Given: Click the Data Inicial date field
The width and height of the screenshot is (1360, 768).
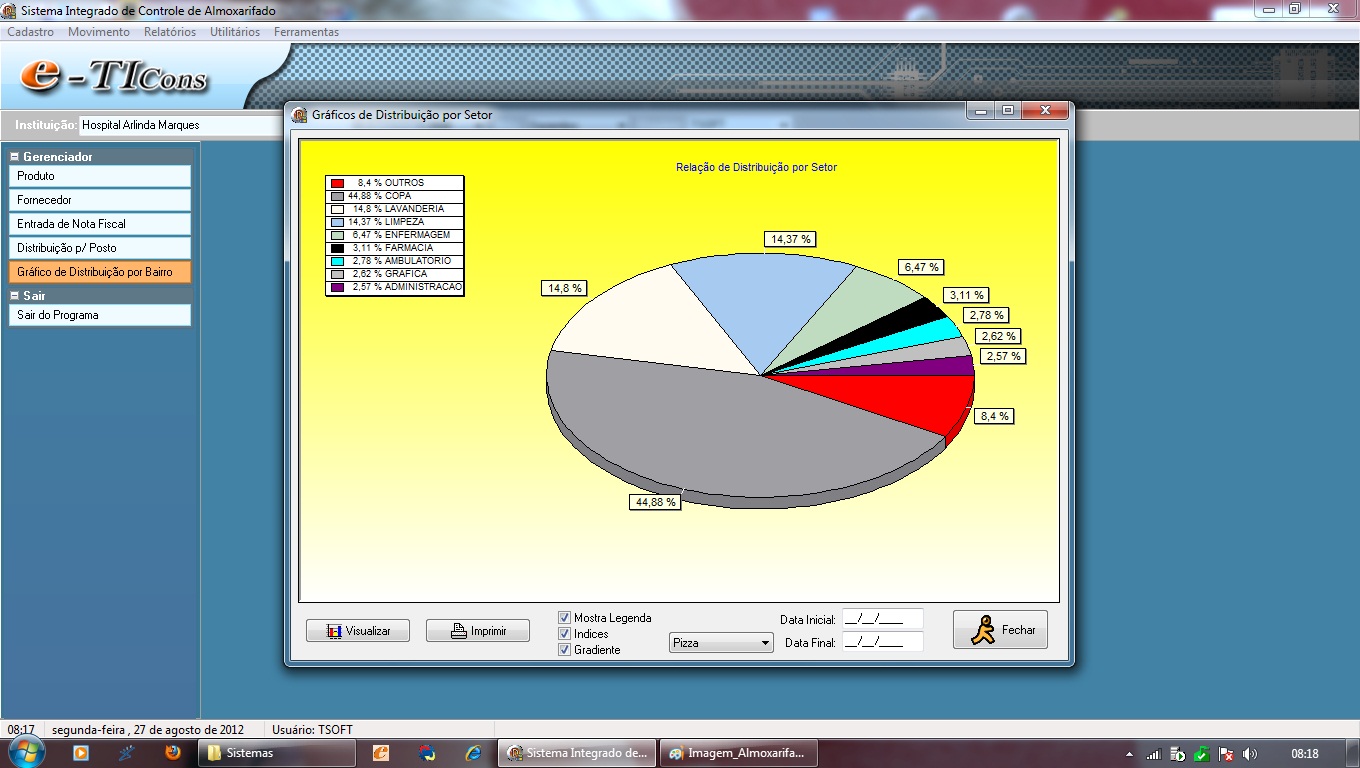Looking at the screenshot, I should tap(882, 620).
